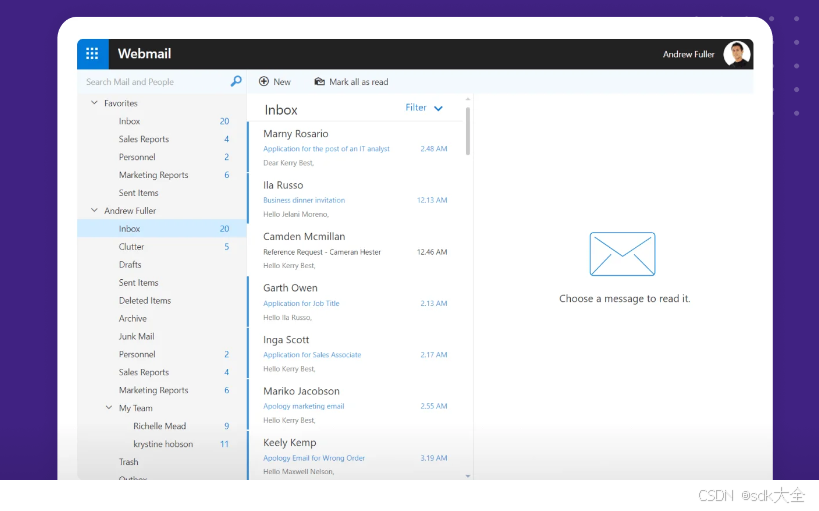Click the search magnifier icon
The height and width of the screenshot is (511, 819).
click(236, 81)
